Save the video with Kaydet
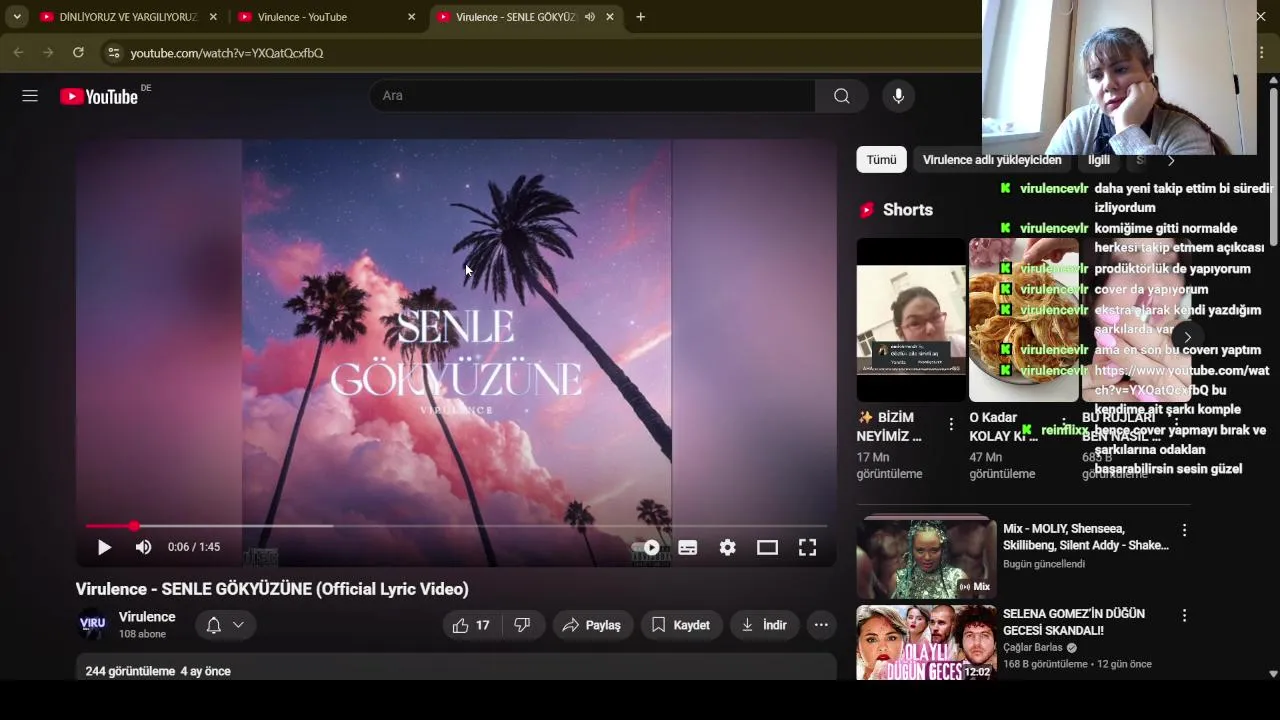This screenshot has height=720, width=1280. tap(681, 625)
